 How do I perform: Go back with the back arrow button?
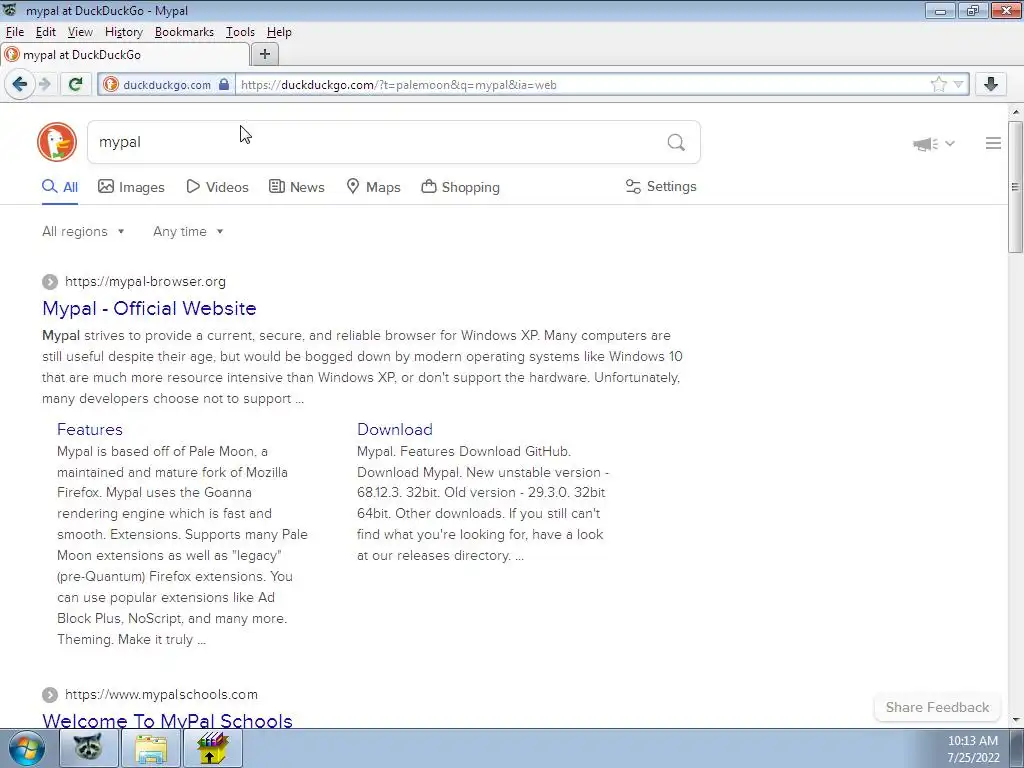pos(20,84)
